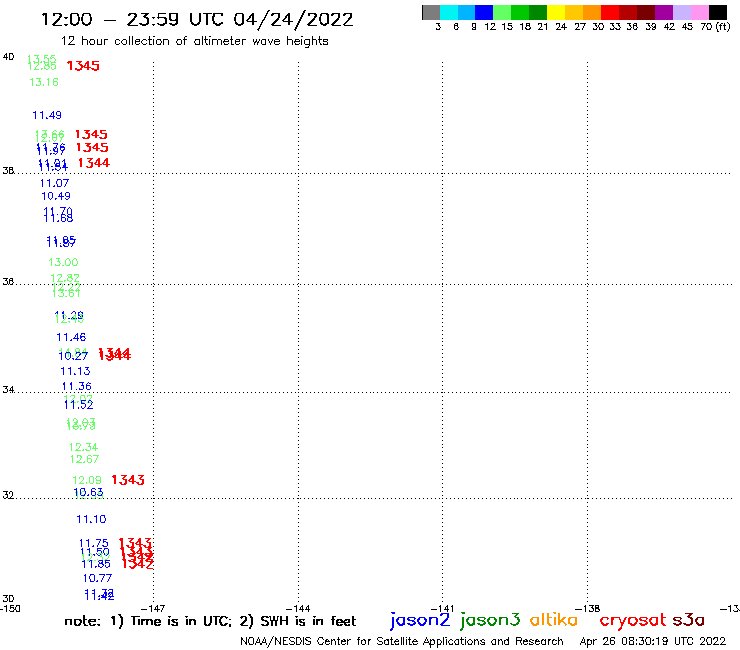Select the purple swatch between 39 and 42

[x=664, y=12]
